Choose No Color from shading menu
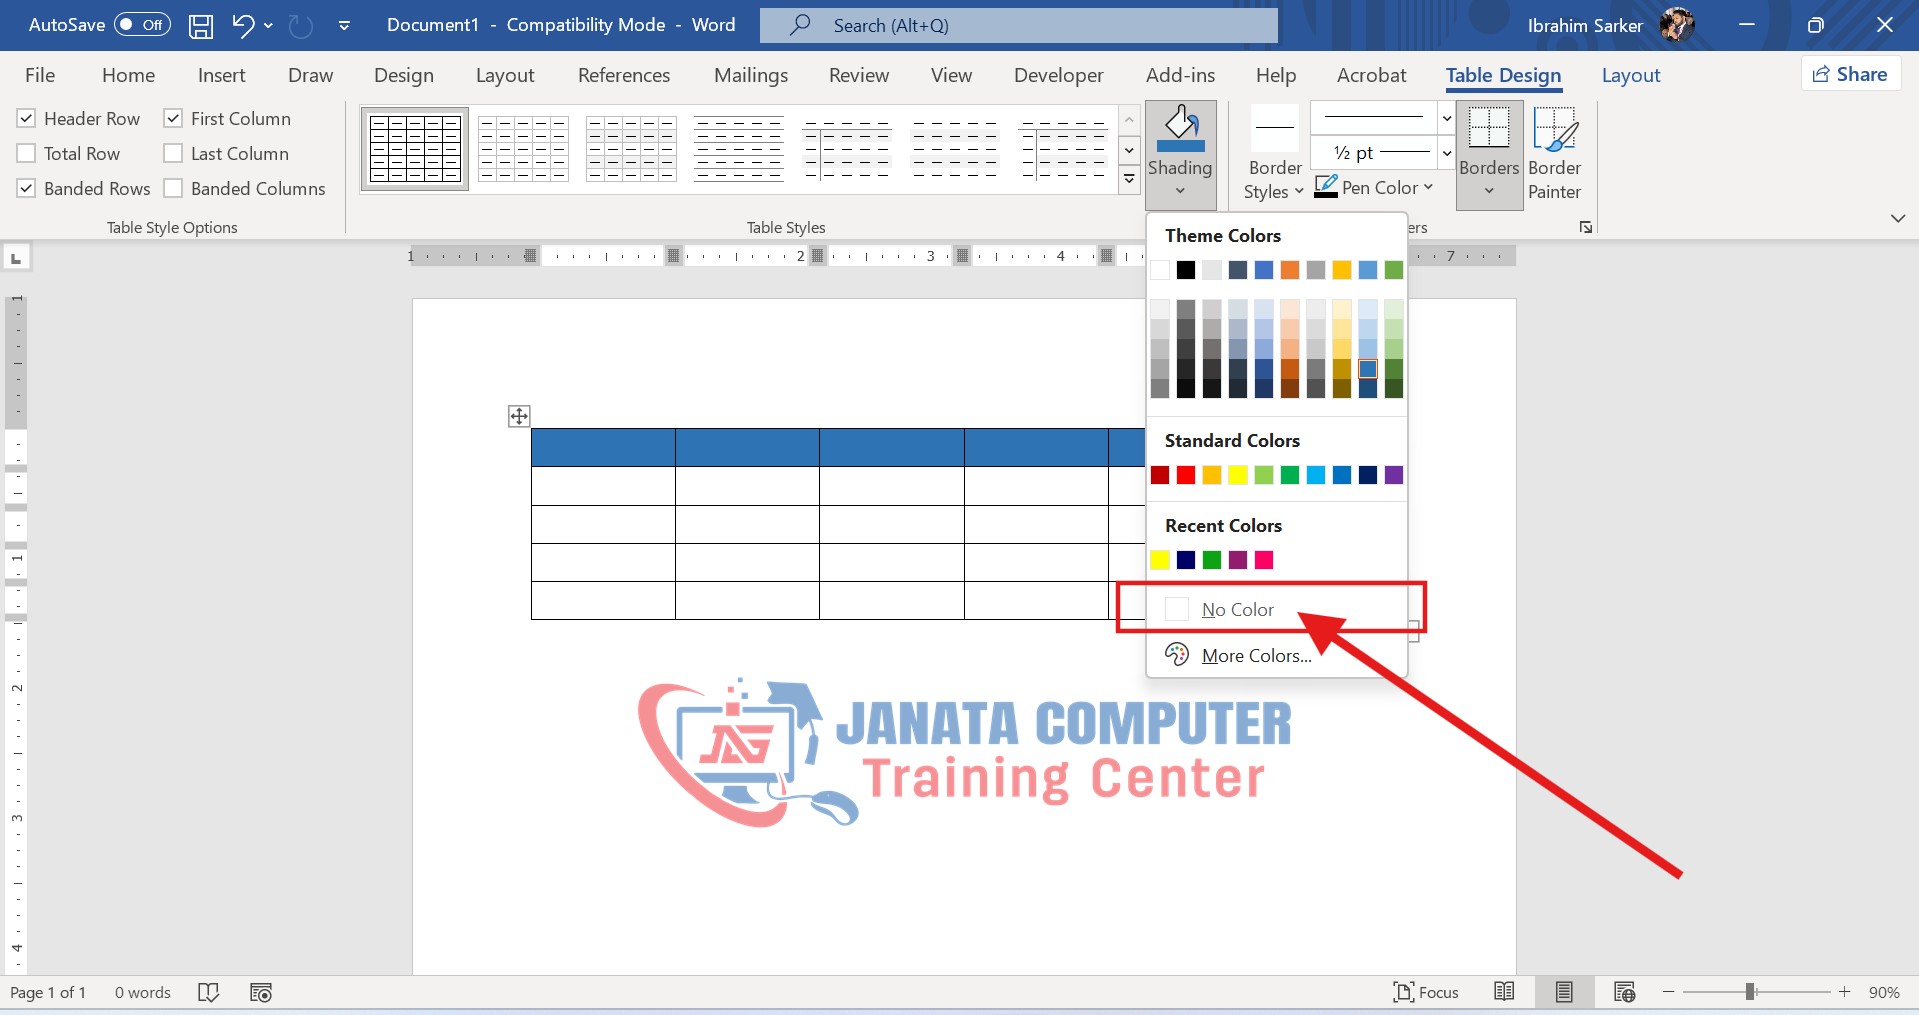Viewport: 1919px width, 1015px height. 1237,609
